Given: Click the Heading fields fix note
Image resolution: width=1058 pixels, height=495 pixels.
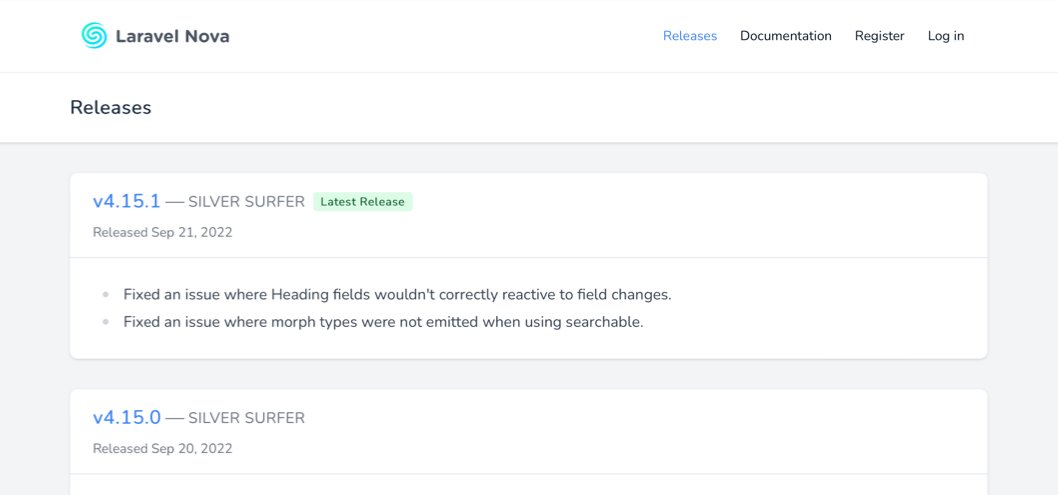Looking at the screenshot, I should (x=397, y=295).
